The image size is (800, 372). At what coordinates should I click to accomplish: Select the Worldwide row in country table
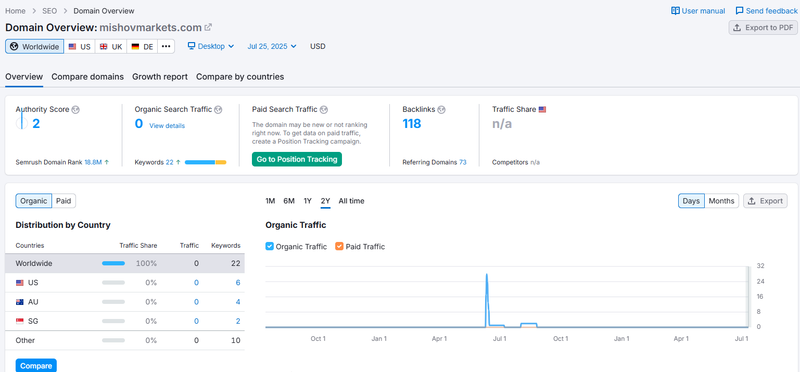click(x=125, y=264)
